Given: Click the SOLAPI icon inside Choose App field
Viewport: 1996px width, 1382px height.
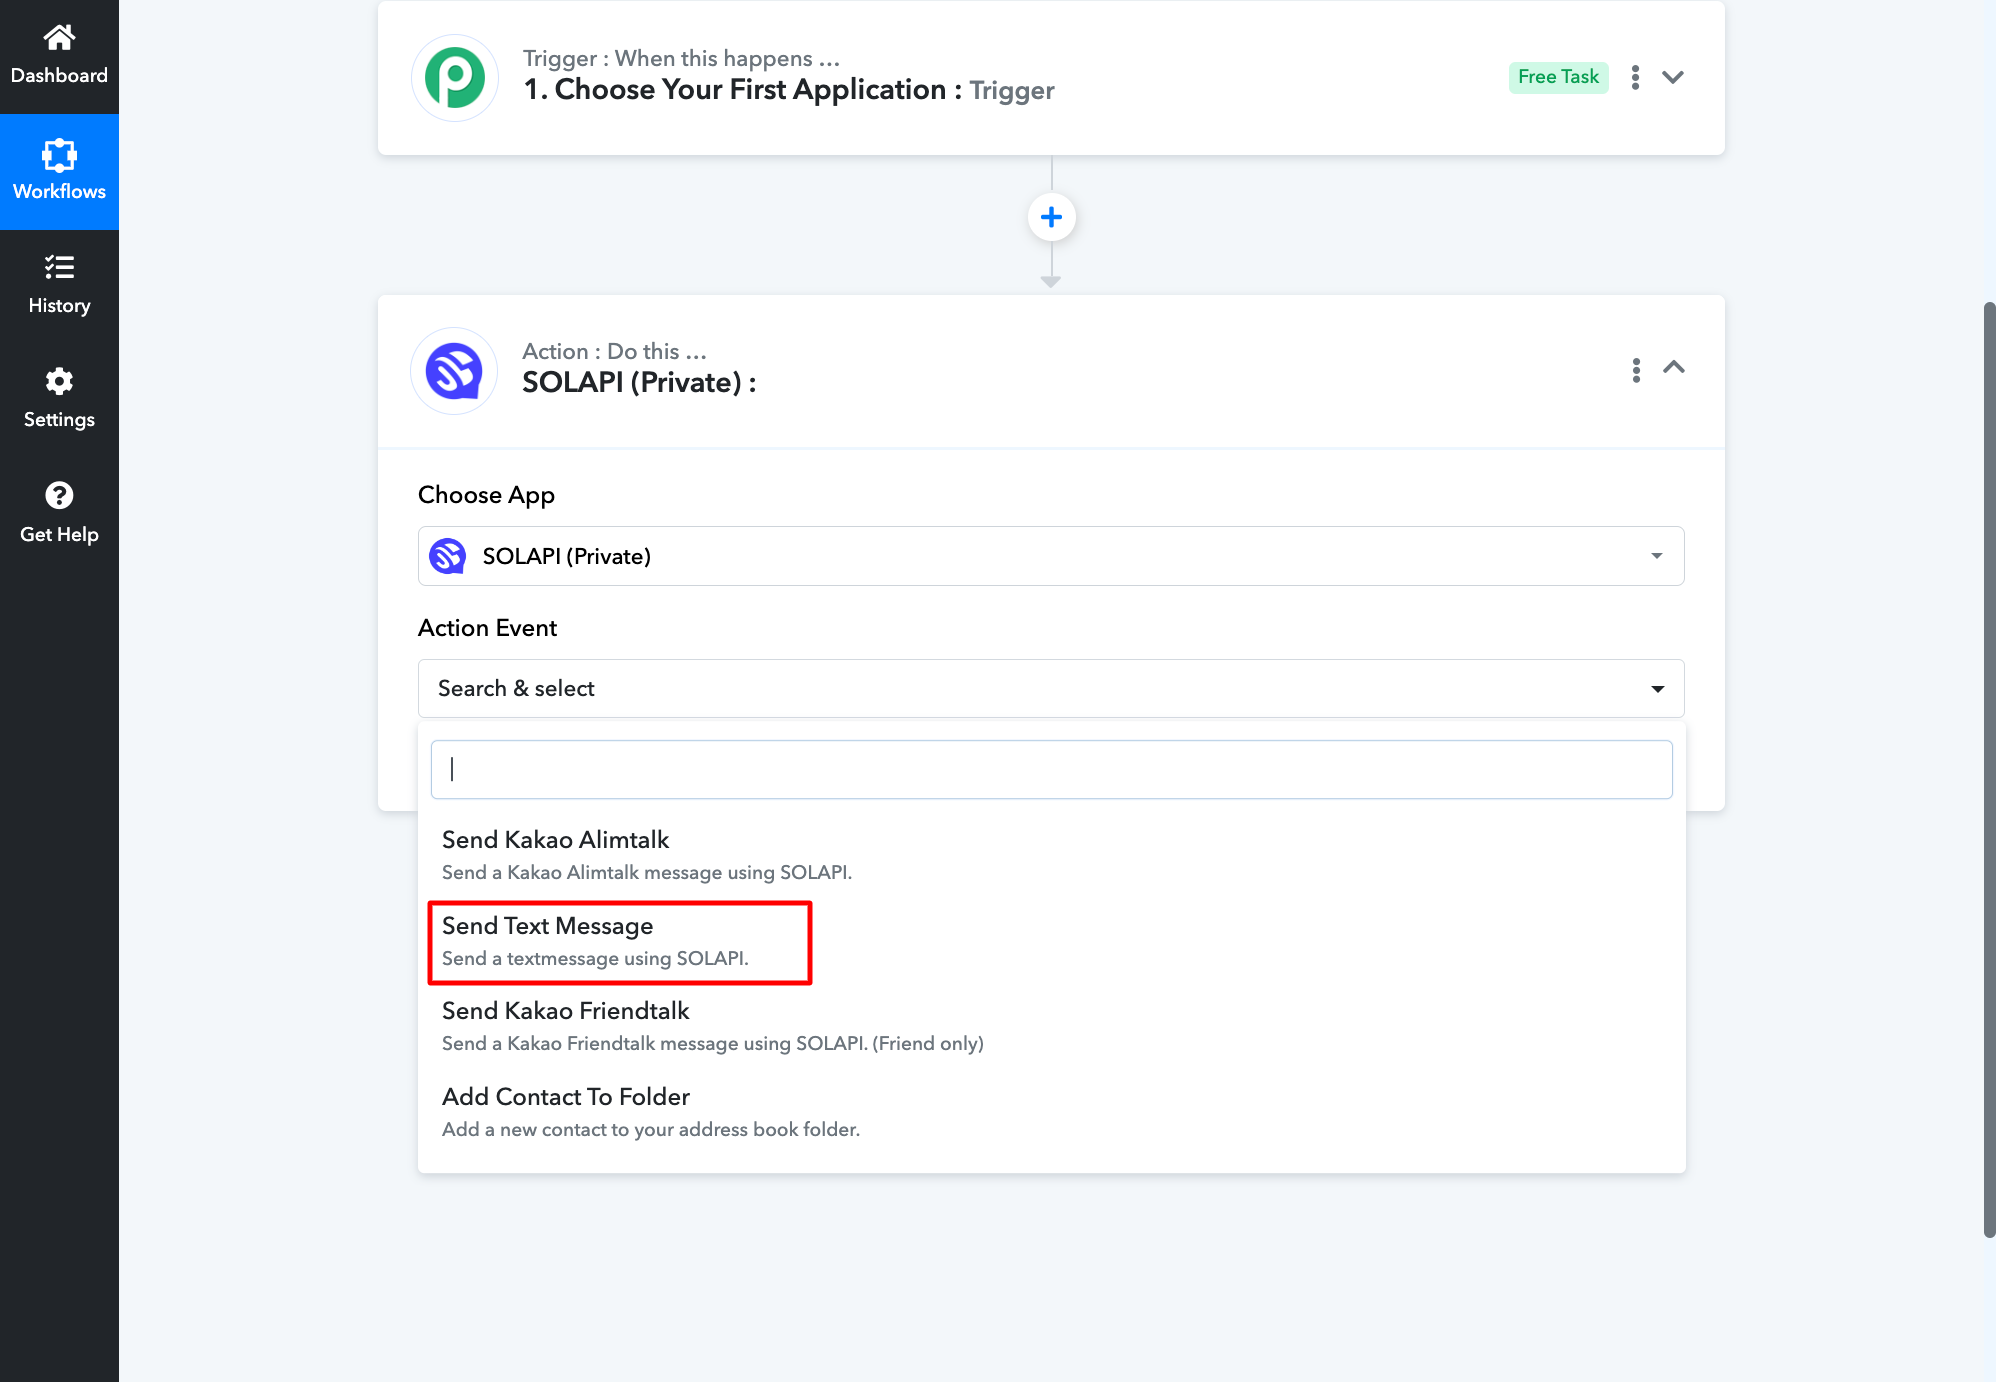Looking at the screenshot, I should coord(447,556).
